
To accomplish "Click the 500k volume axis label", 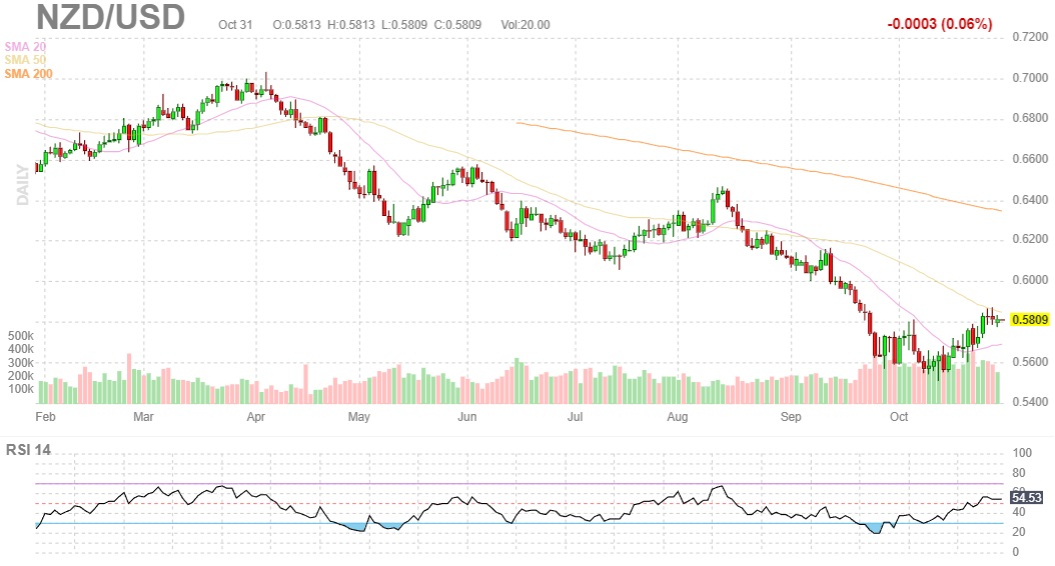I will pos(21,336).
